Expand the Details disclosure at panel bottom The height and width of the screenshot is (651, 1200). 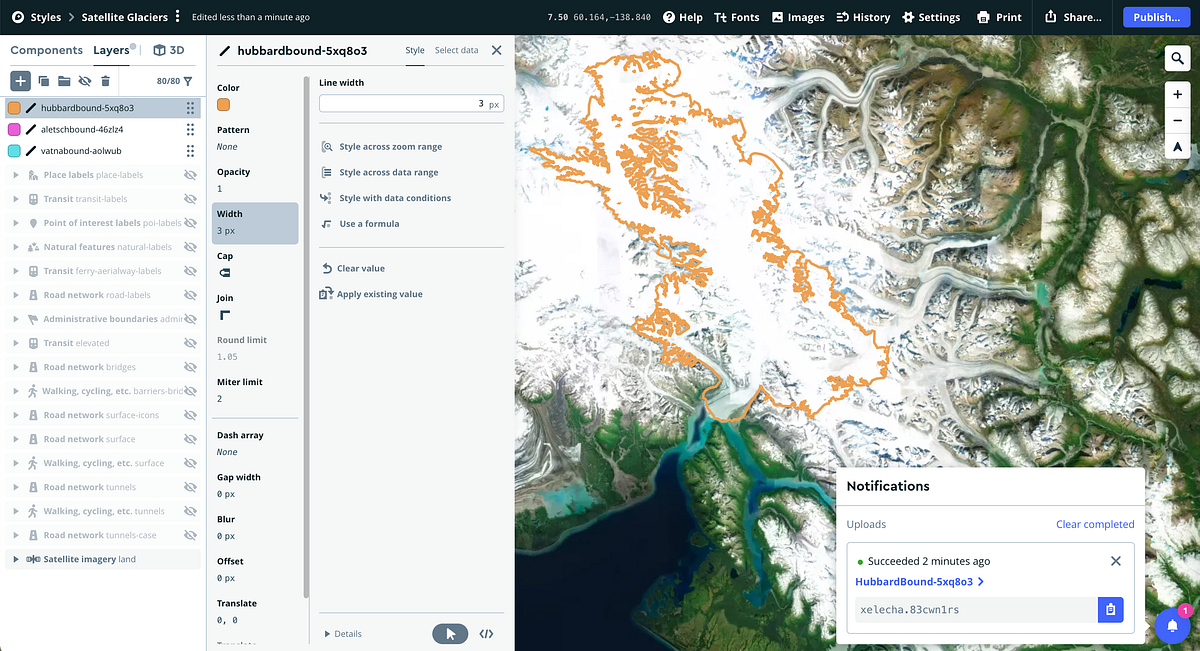click(326, 633)
